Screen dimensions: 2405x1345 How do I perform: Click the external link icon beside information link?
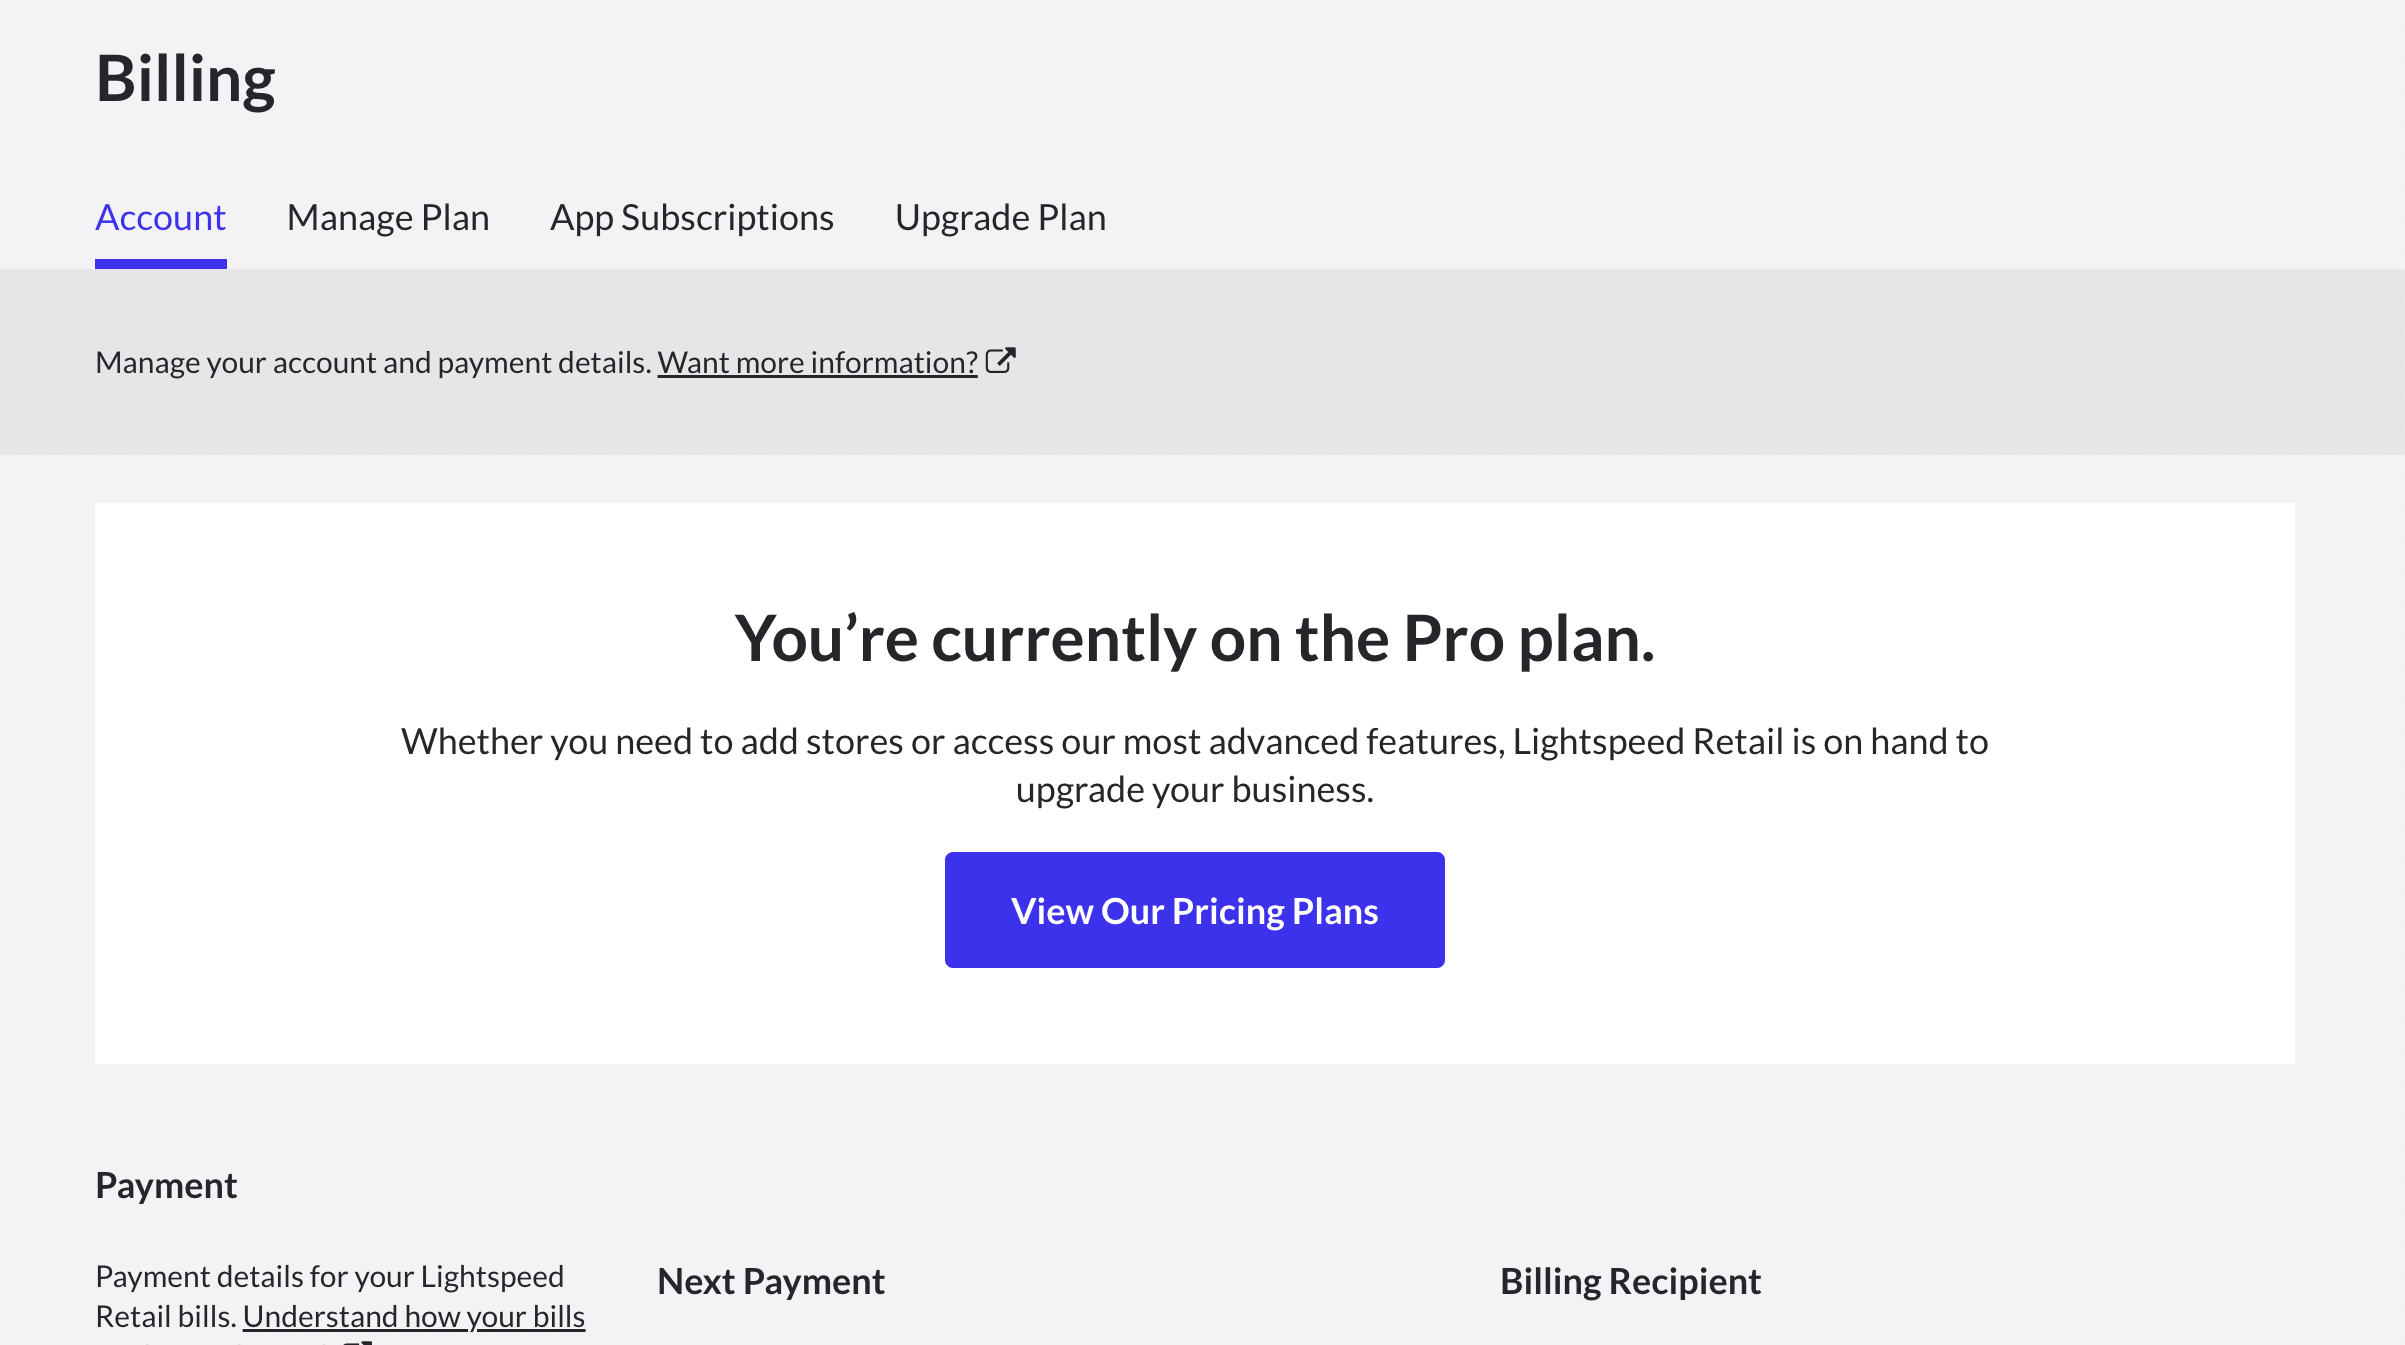(x=1000, y=361)
